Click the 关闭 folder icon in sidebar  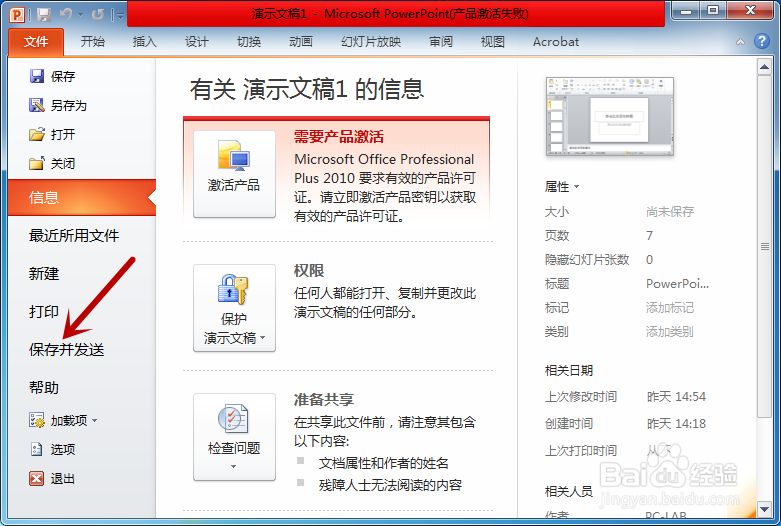[37, 163]
